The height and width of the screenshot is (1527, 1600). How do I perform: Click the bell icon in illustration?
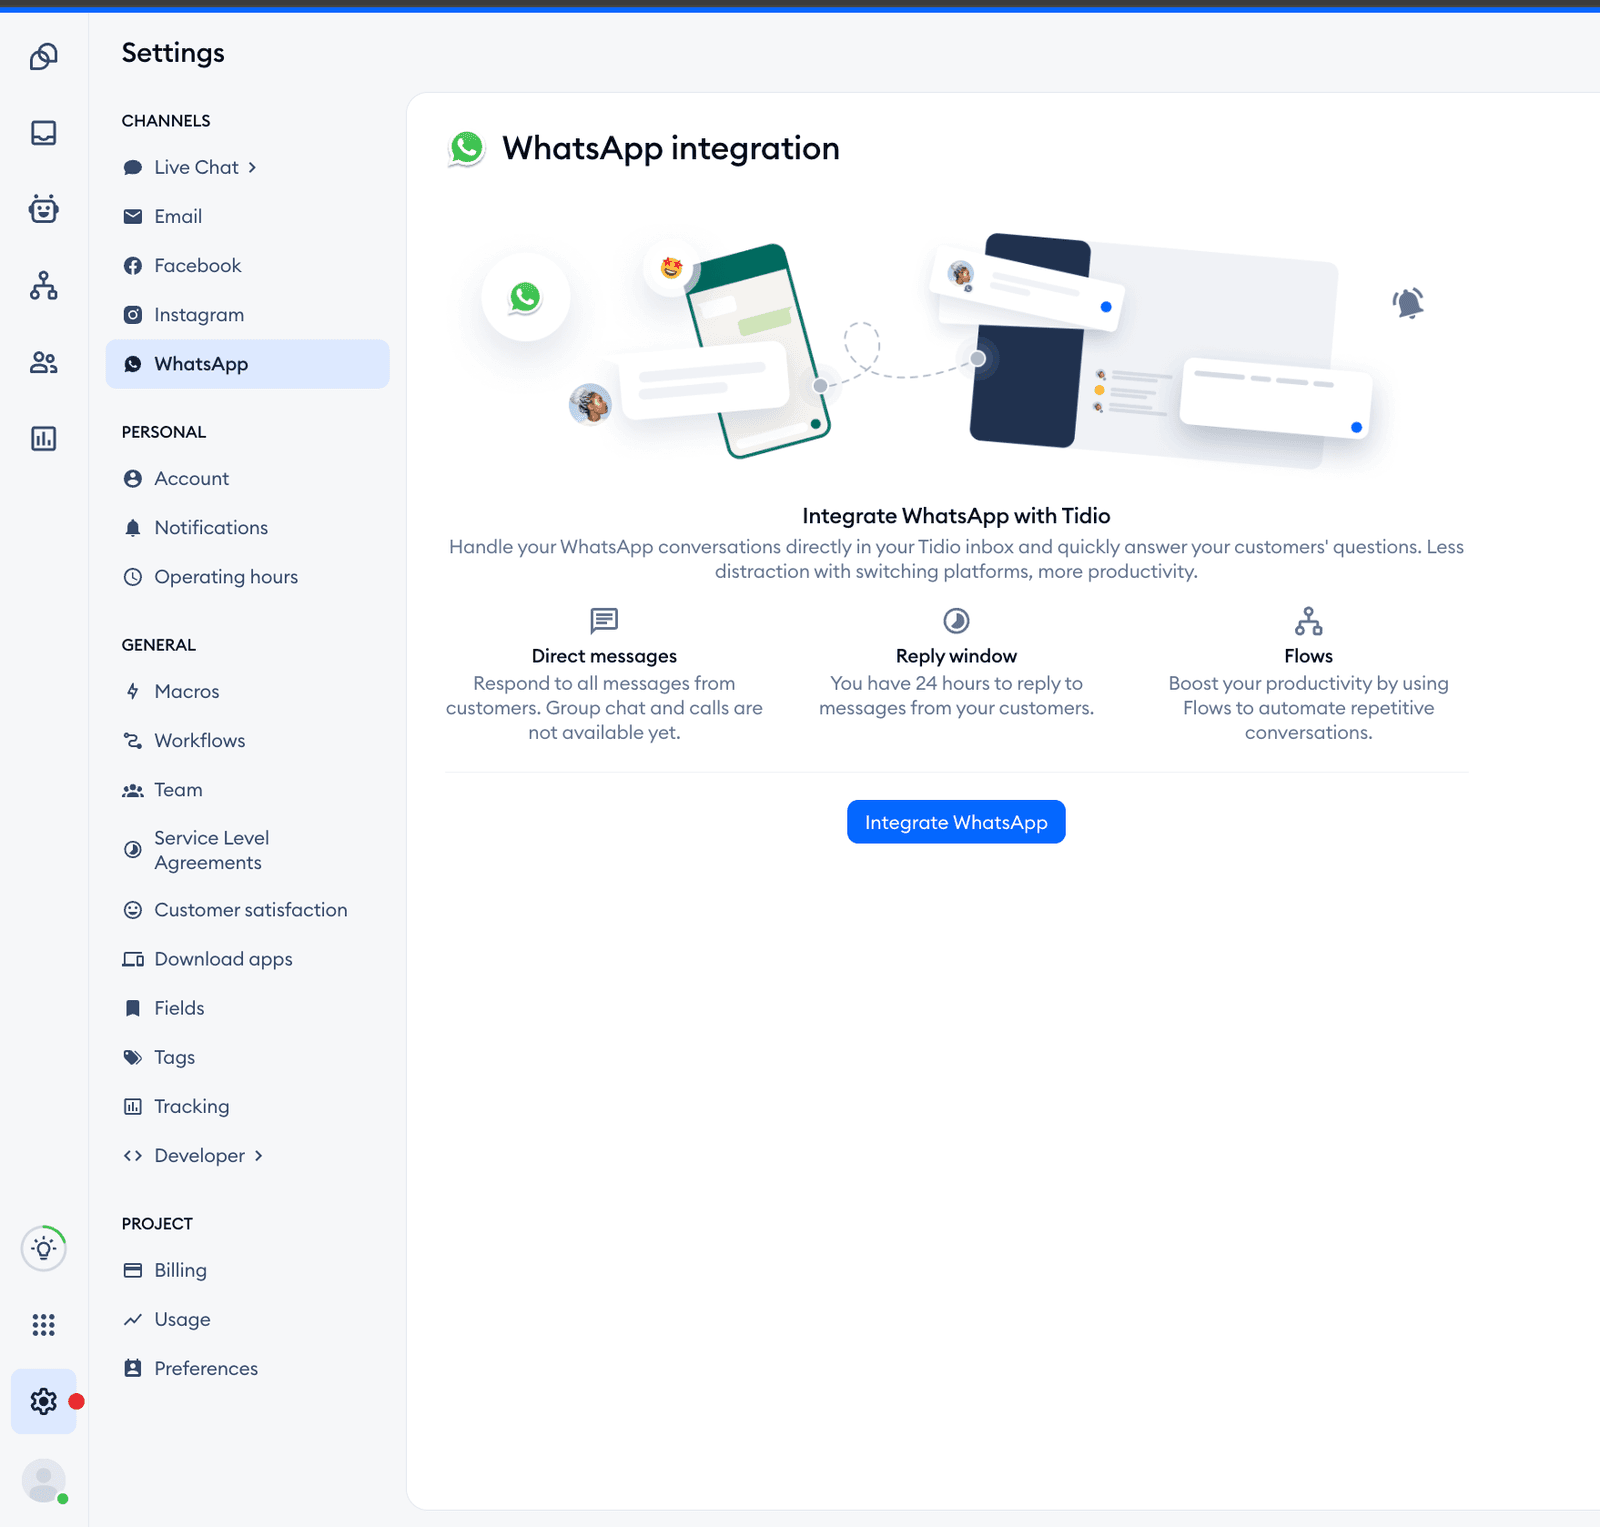(1408, 302)
